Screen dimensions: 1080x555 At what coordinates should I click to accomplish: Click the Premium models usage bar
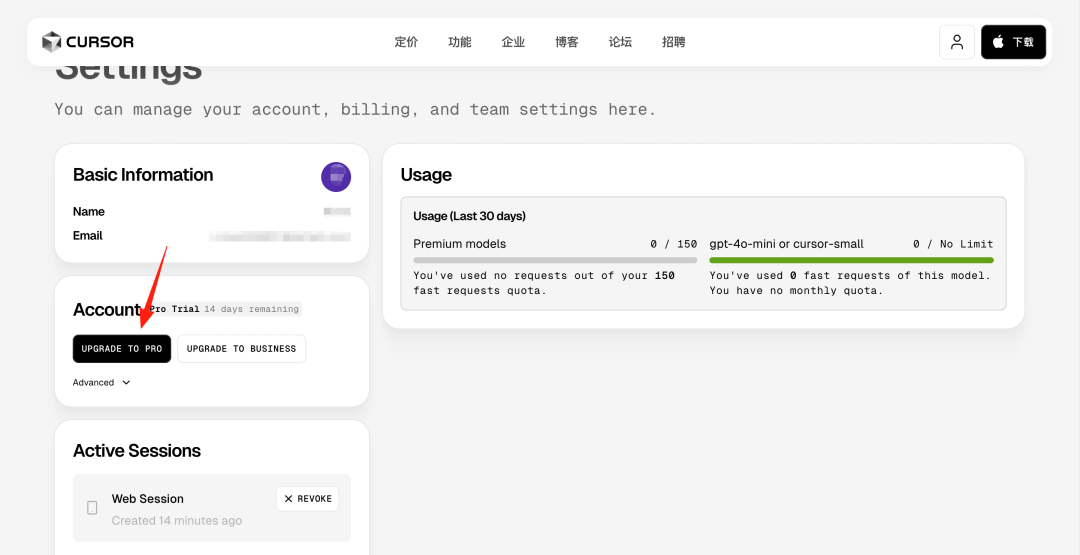555,260
